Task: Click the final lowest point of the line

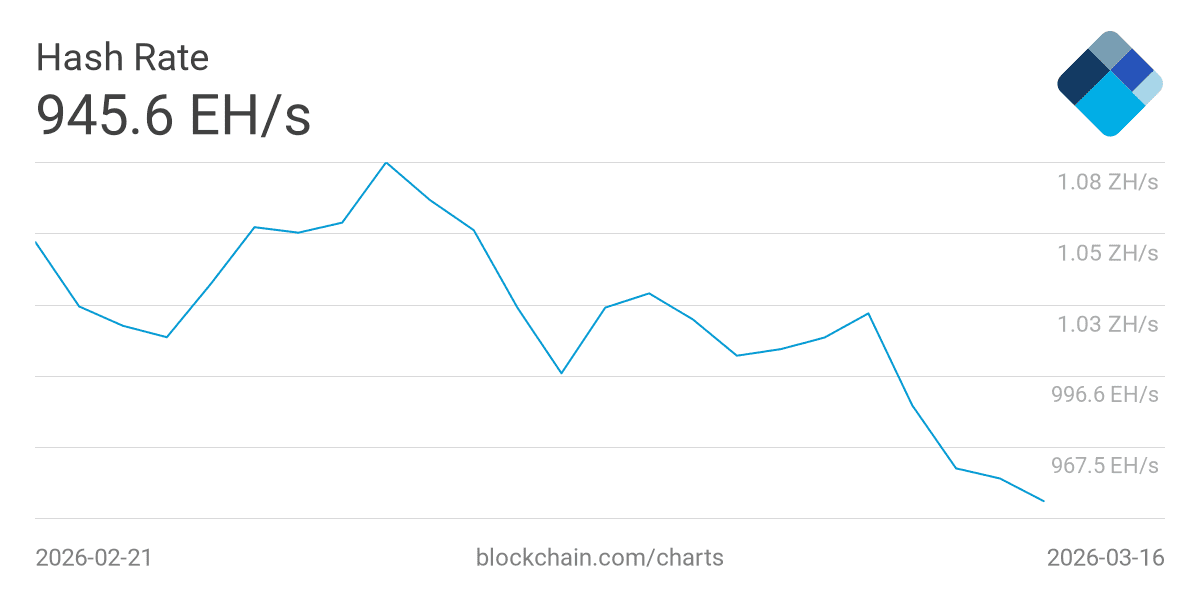Action: [1044, 501]
